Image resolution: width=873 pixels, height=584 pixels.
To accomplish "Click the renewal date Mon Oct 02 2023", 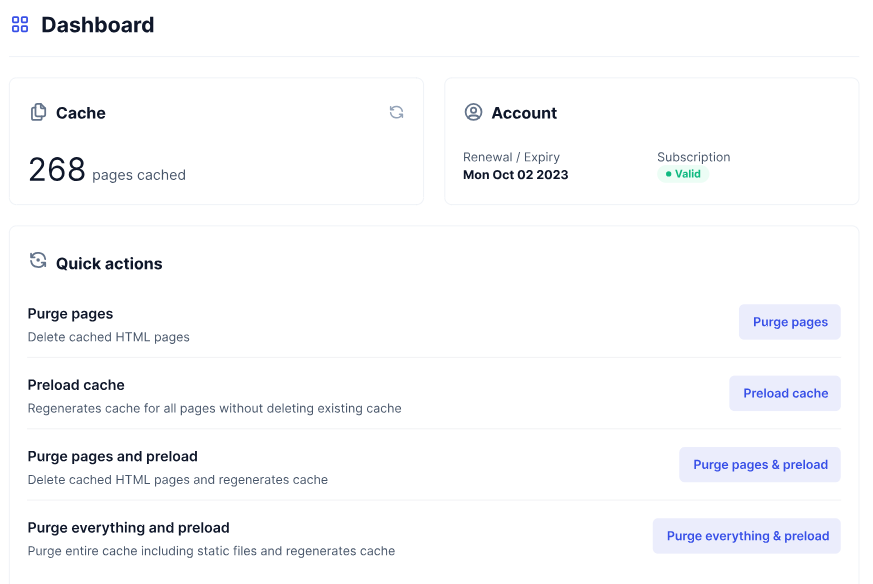I will click(515, 173).
